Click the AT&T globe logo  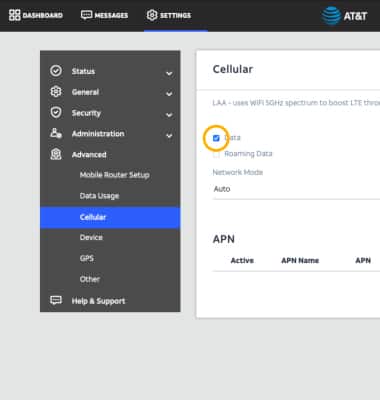click(331, 16)
